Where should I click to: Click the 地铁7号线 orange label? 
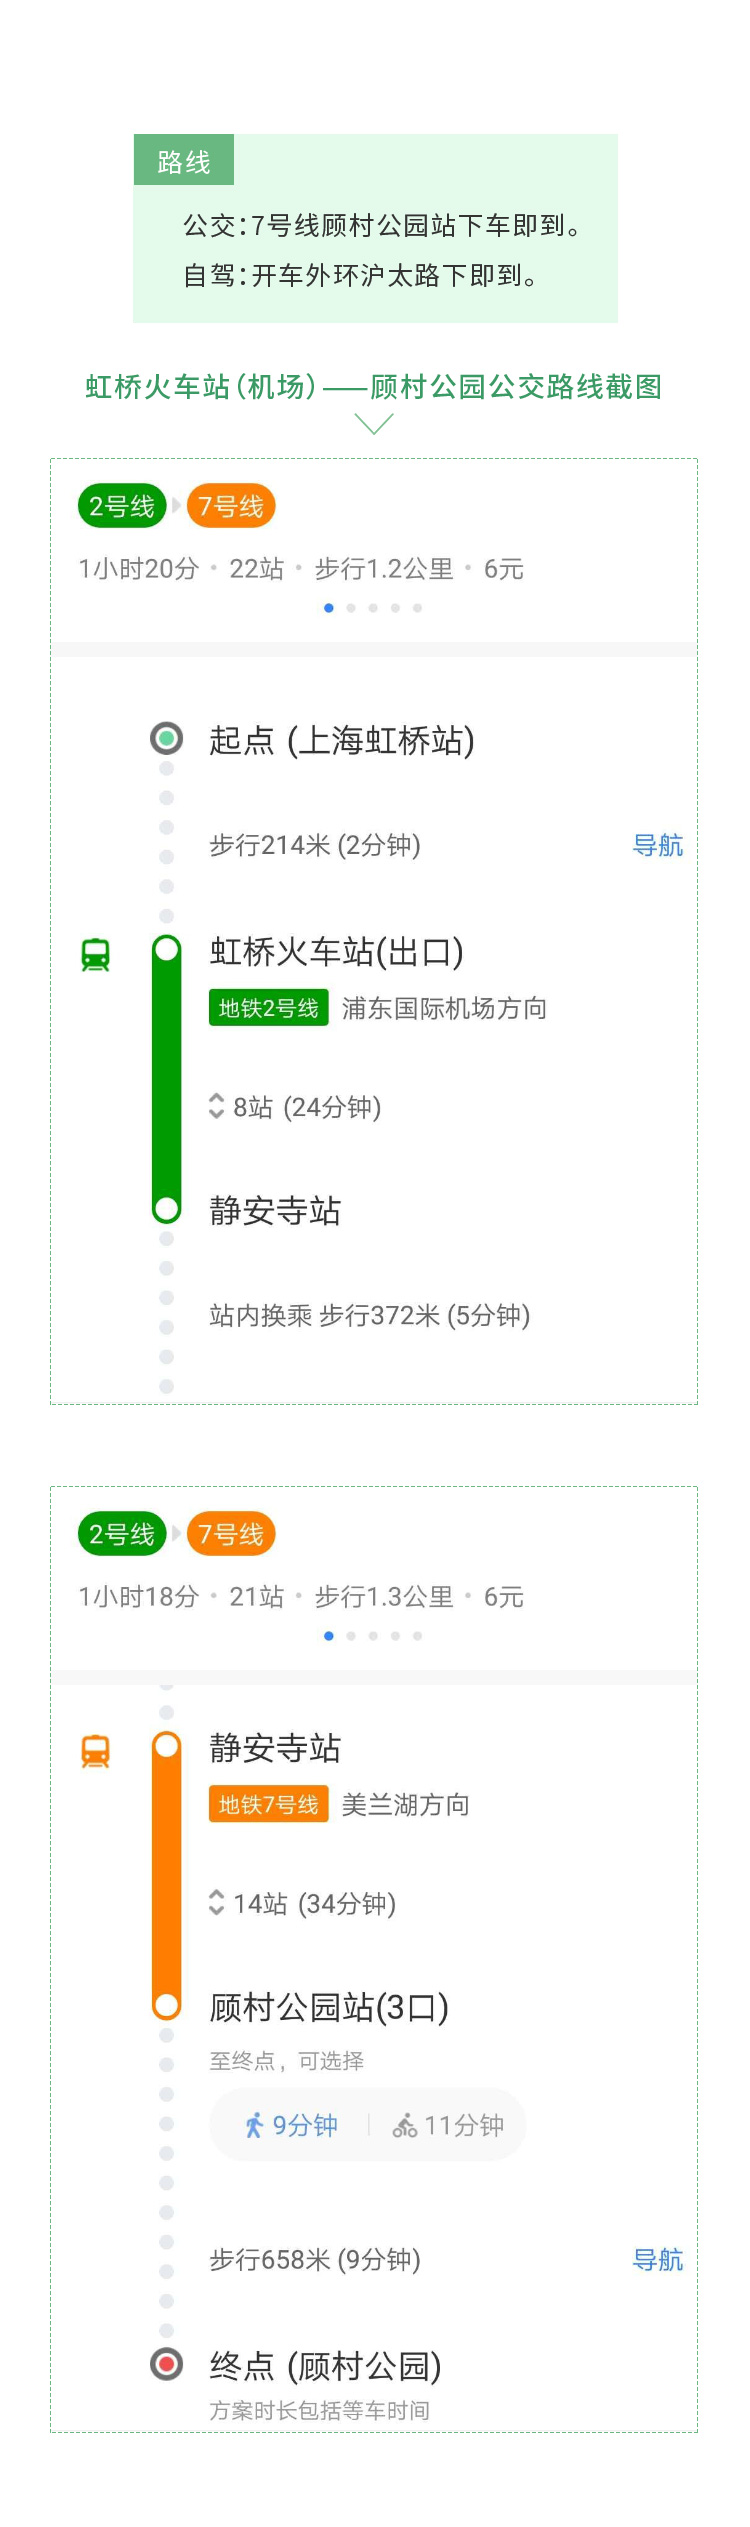click(268, 1804)
